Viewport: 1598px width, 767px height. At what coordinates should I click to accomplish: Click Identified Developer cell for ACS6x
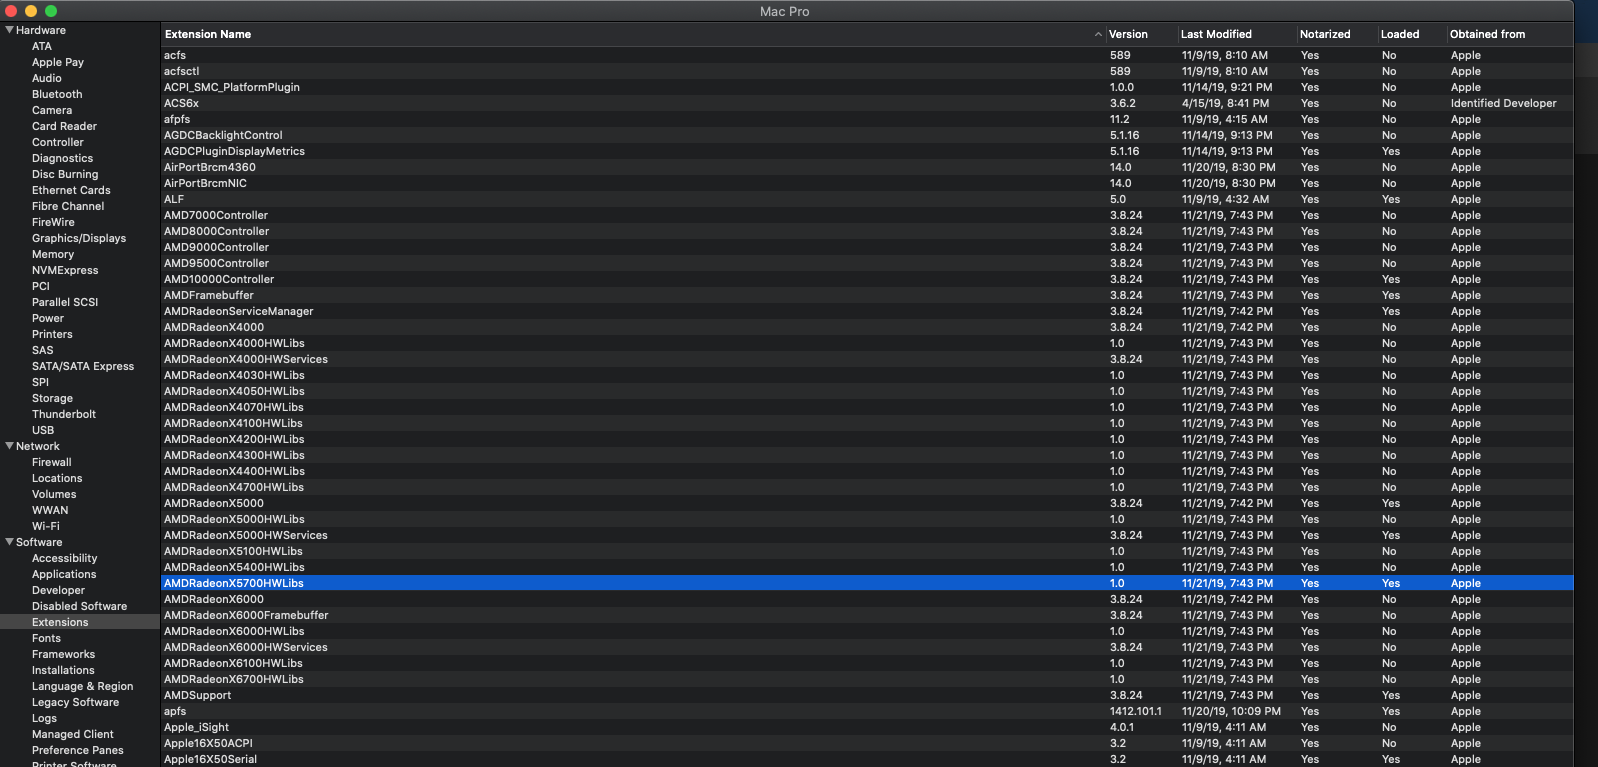tap(1503, 103)
